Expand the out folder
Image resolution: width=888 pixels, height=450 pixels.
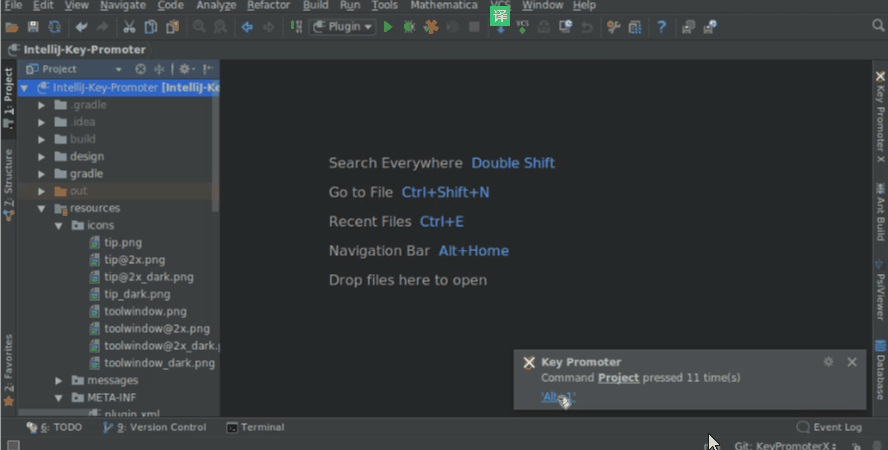41,191
